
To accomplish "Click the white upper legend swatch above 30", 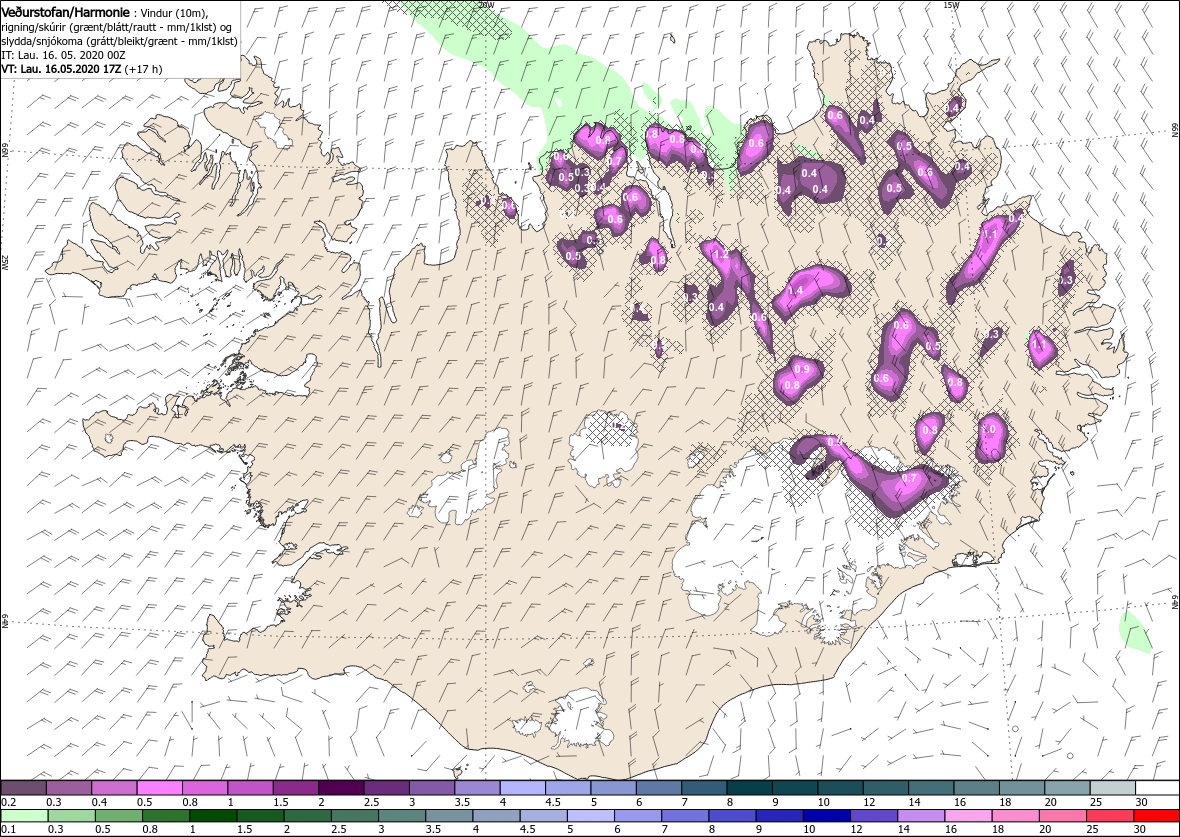I will click(1157, 788).
